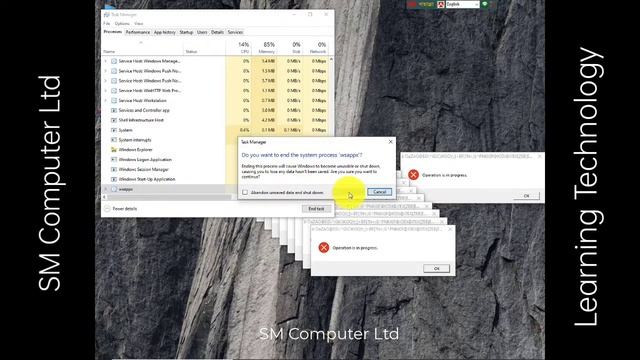
Task: Click the End task button
Action: (x=316, y=209)
